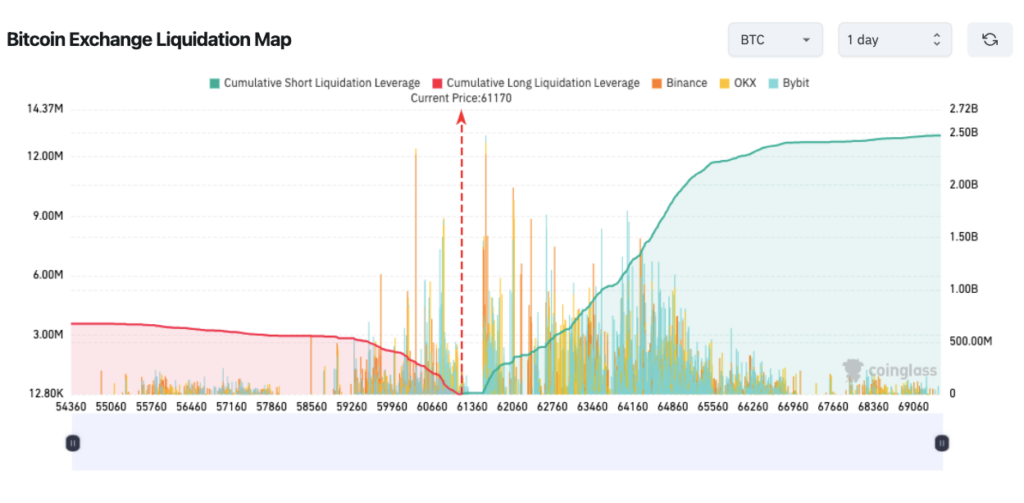Select the Current Price:61170 label
Viewport: 1024px width, 503px height.
pos(461,98)
